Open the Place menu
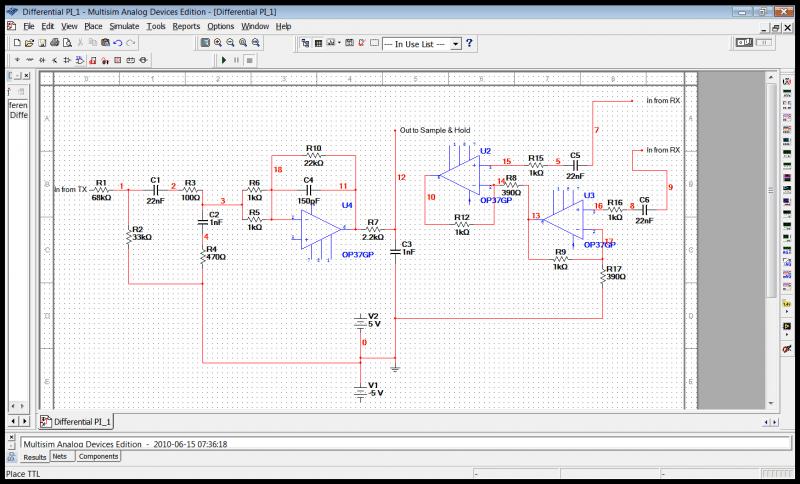The height and width of the screenshot is (484, 800). (x=93, y=26)
